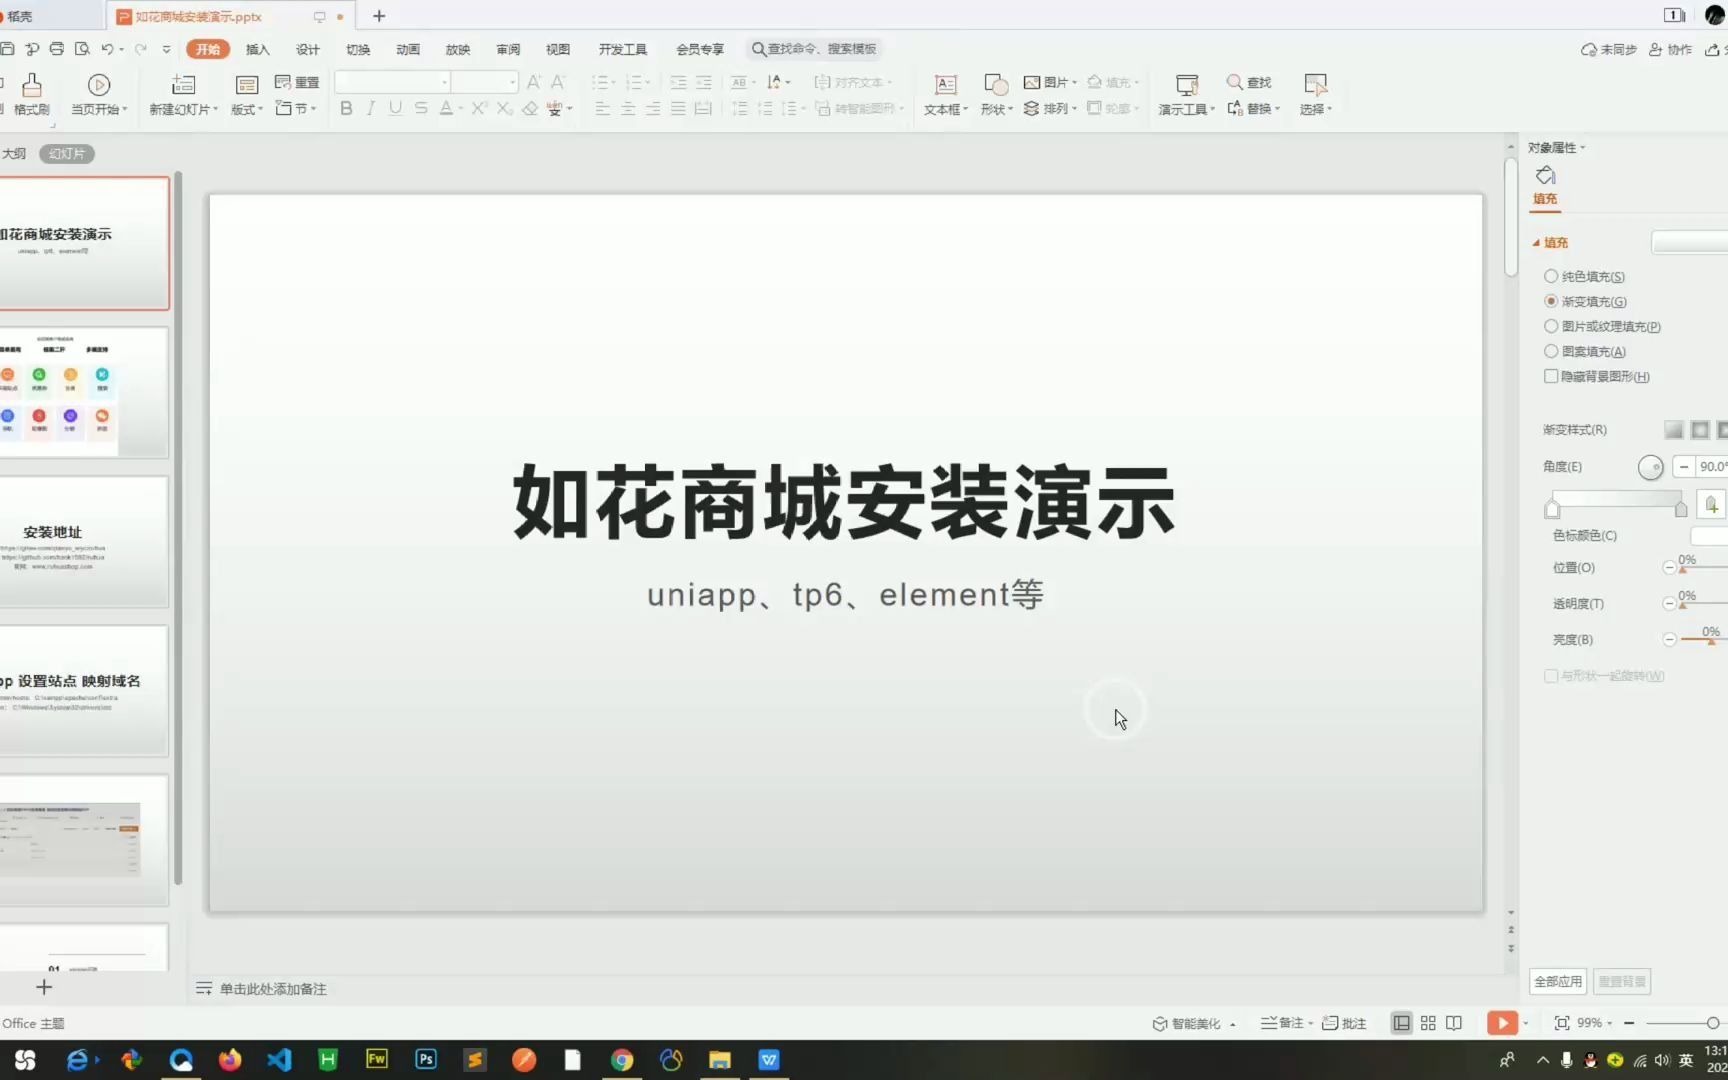Open the View (视图) ribbon tab

coord(558,49)
